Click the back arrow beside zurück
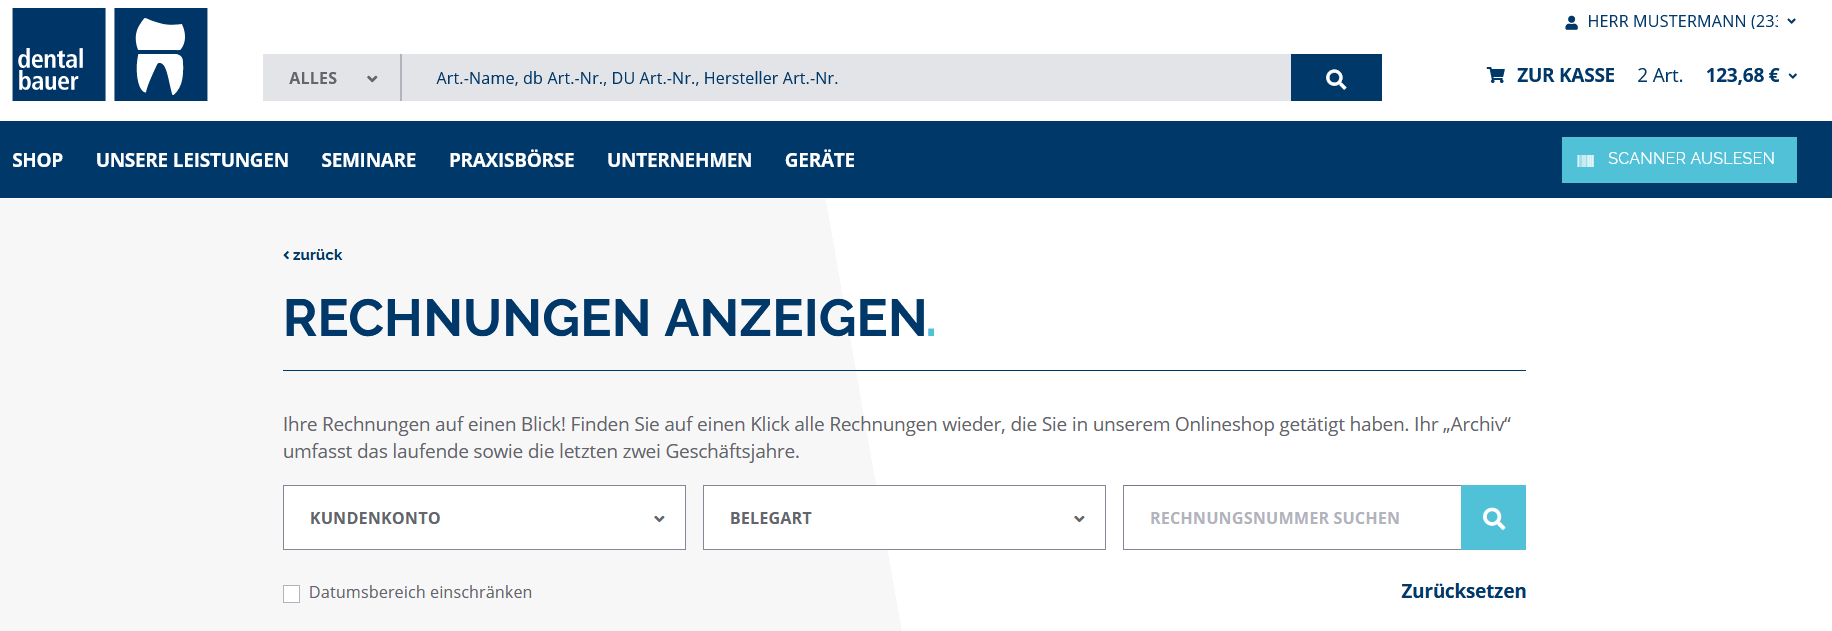1832x631 pixels. (287, 255)
